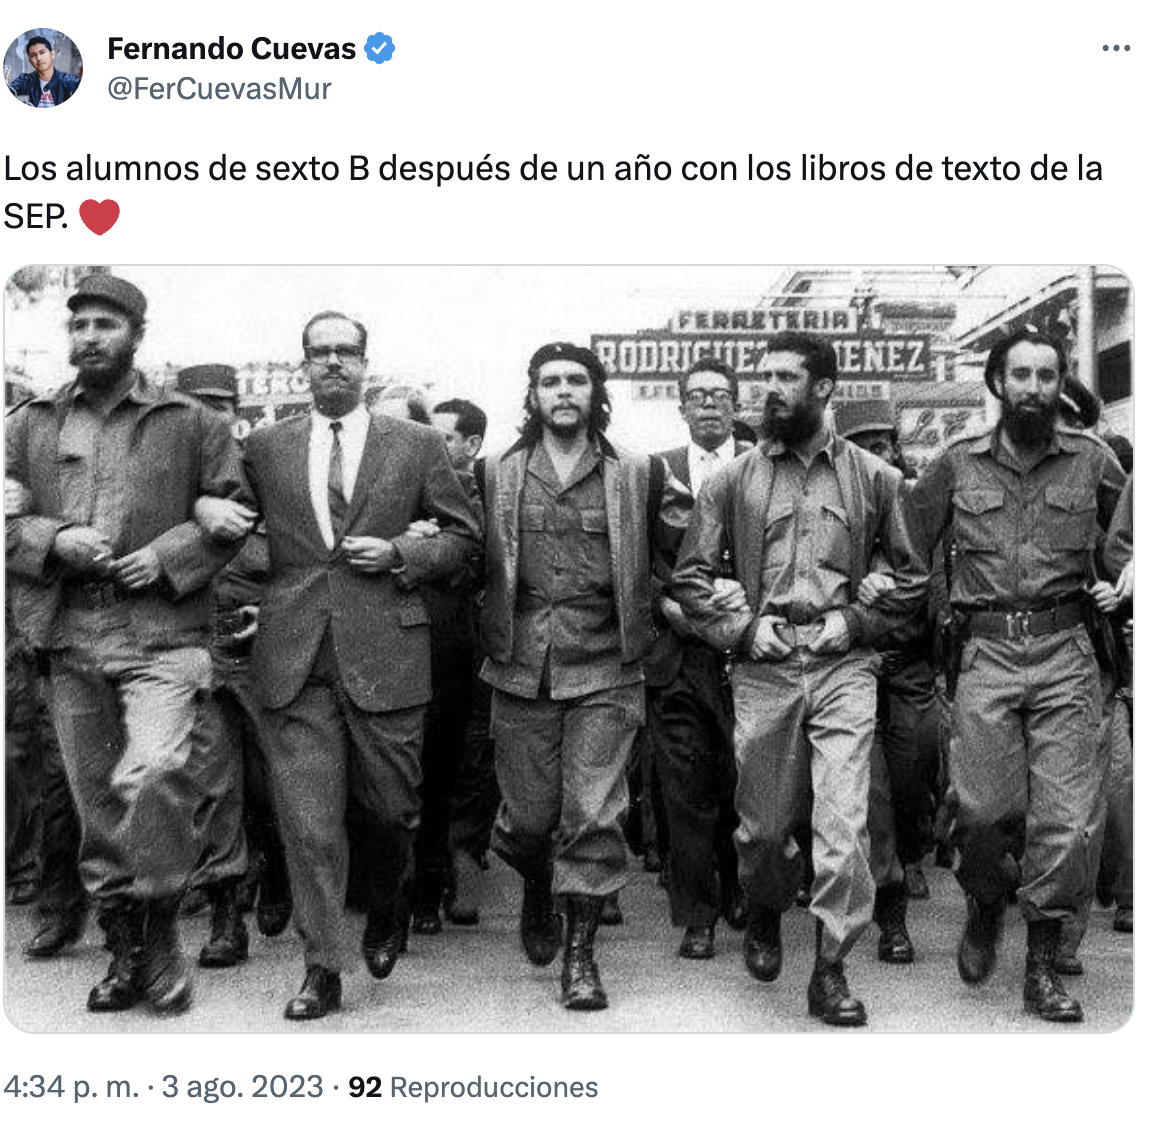Click the date 3 ago. 2023
The width and height of the screenshot is (1150, 1122).
pos(242,1087)
